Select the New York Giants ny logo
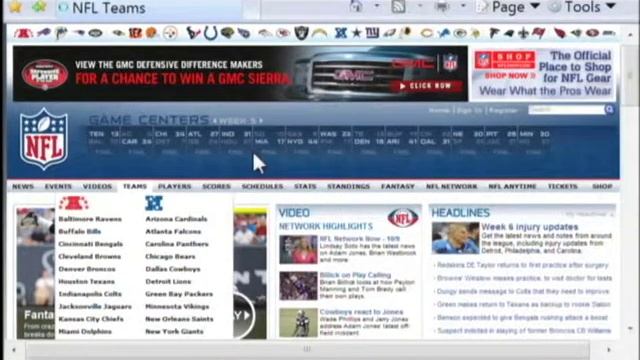The height and width of the screenshot is (360, 640). 372,33
